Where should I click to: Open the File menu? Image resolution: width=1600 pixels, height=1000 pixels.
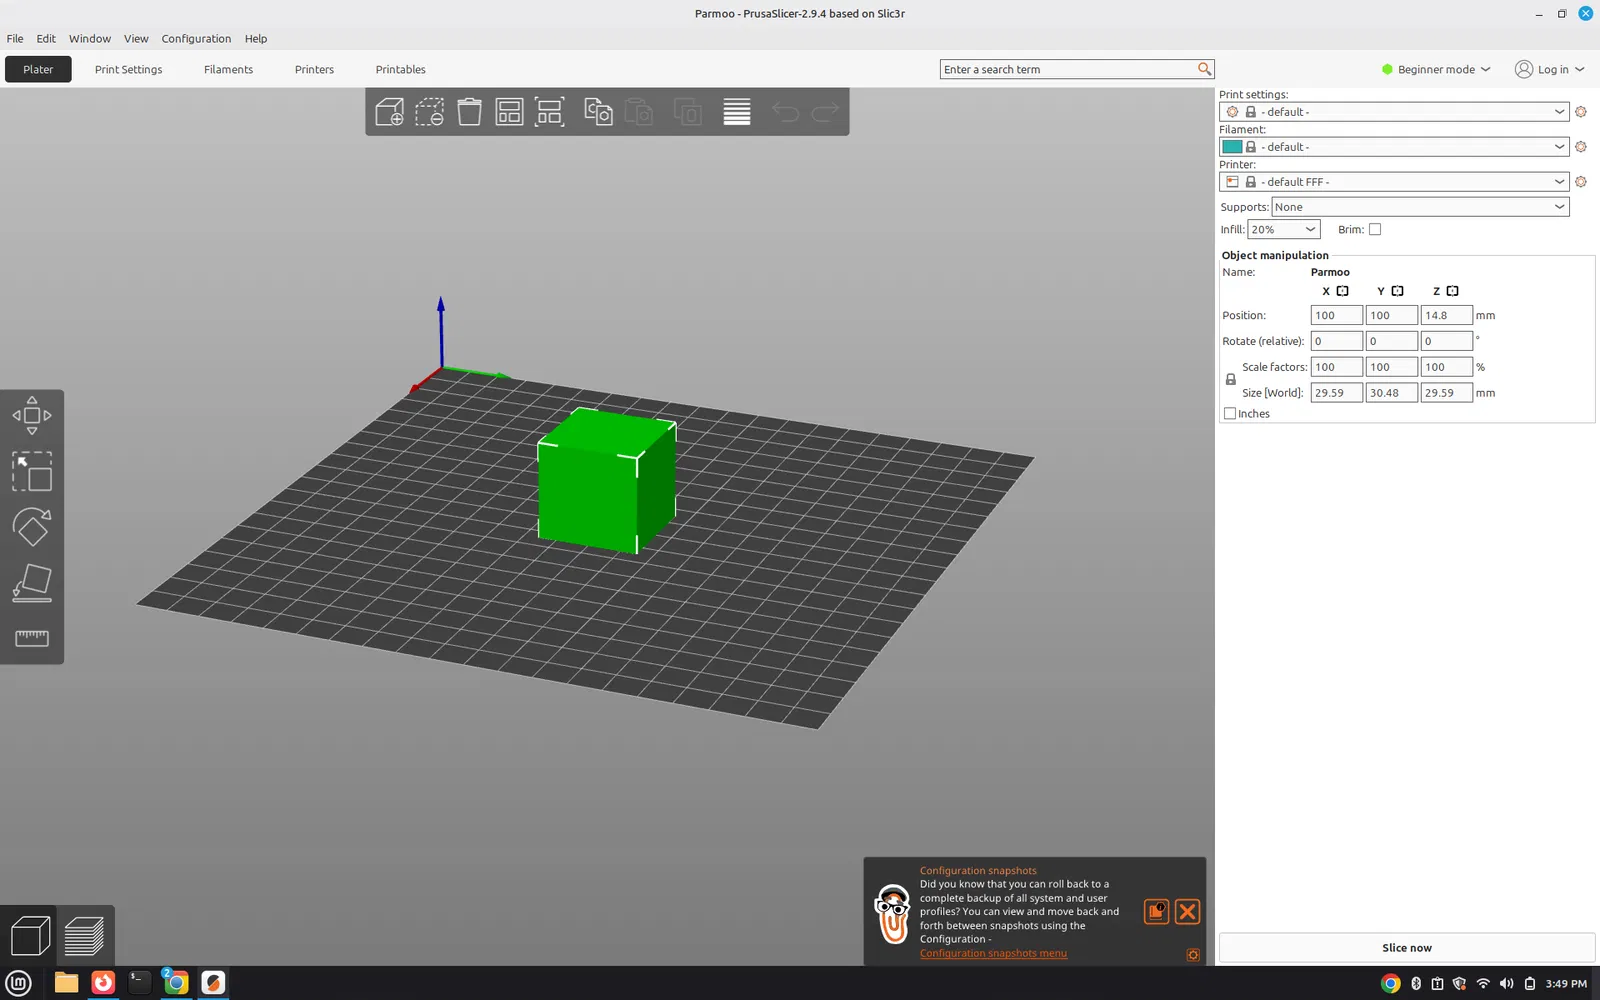[15, 39]
